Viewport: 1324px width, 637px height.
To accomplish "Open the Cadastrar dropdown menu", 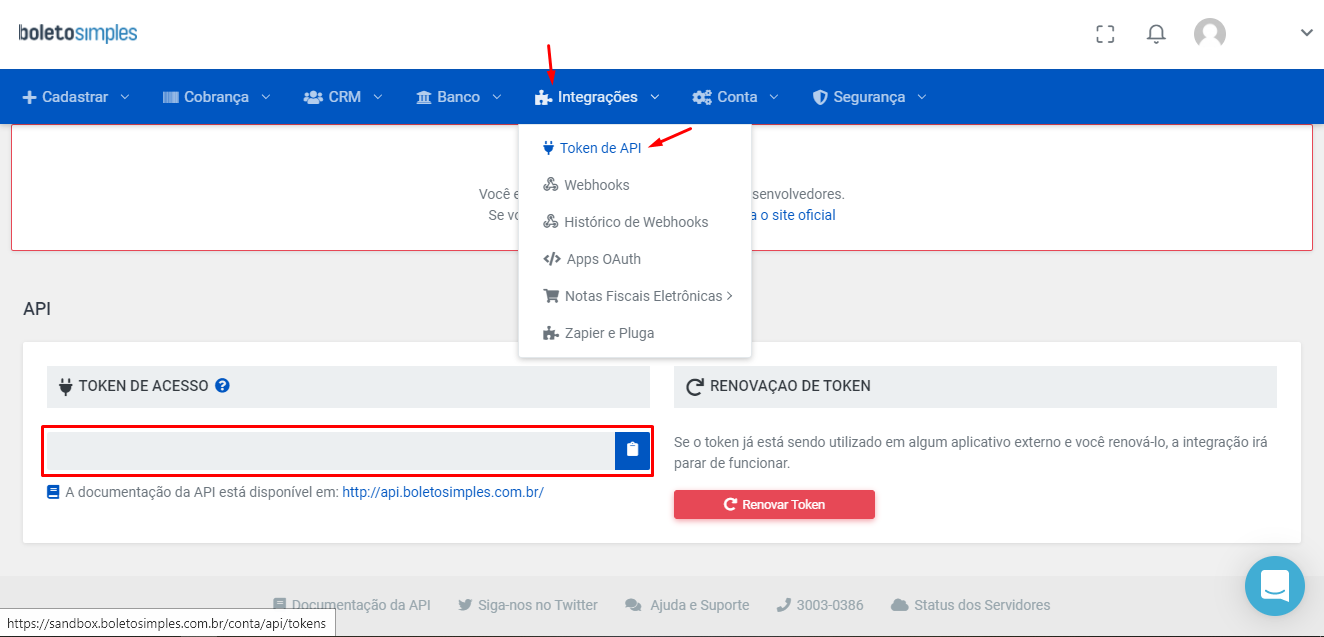I will click(x=76, y=97).
